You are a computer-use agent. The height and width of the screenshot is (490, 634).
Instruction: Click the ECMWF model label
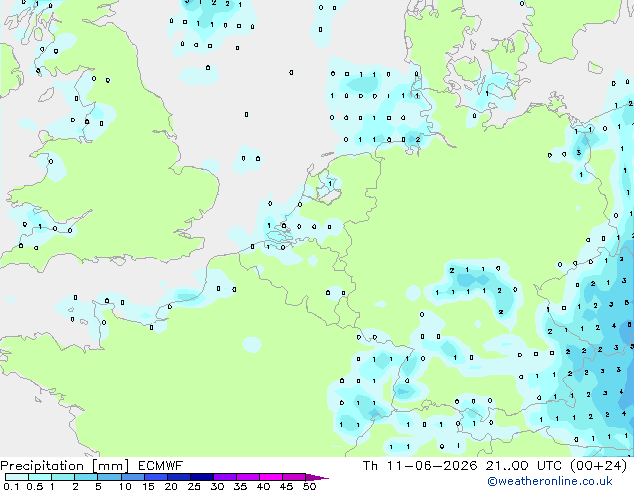coord(160,466)
